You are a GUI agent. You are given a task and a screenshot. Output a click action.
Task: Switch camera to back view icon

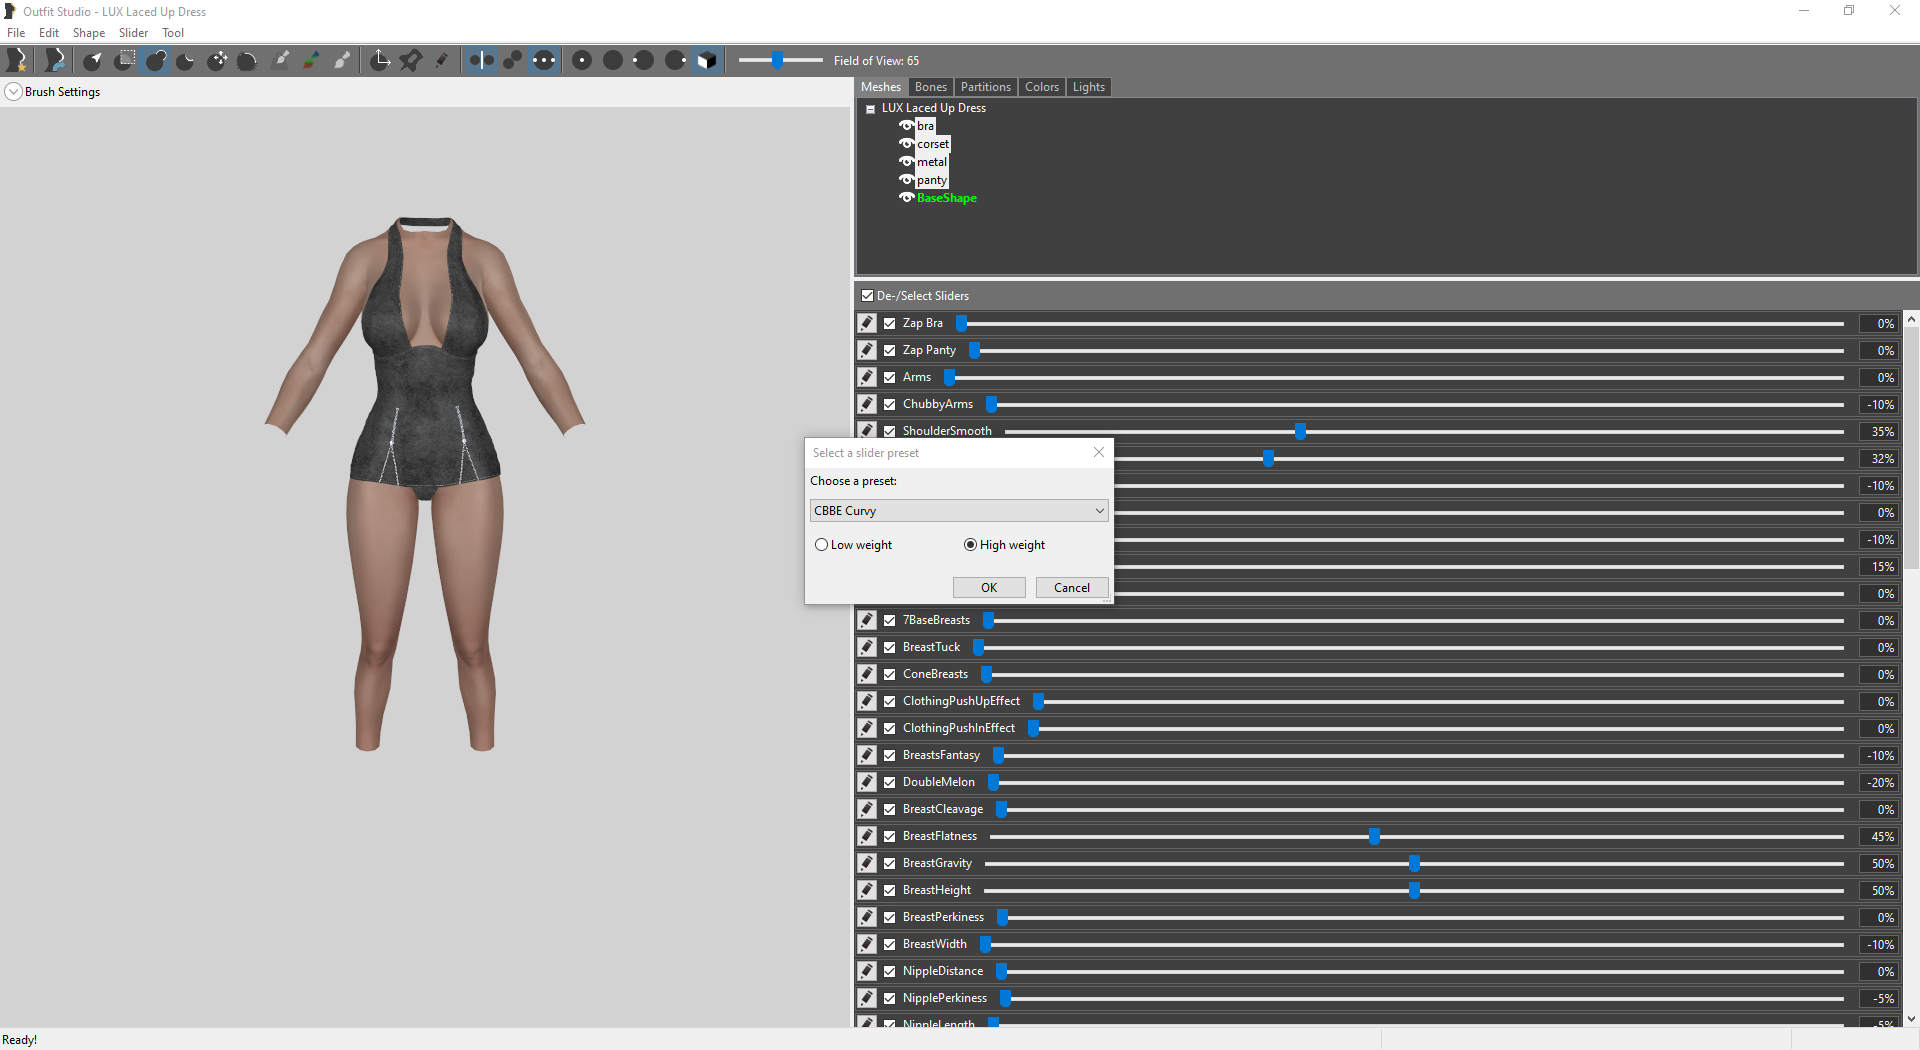pyautogui.click(x=613, y=61)
